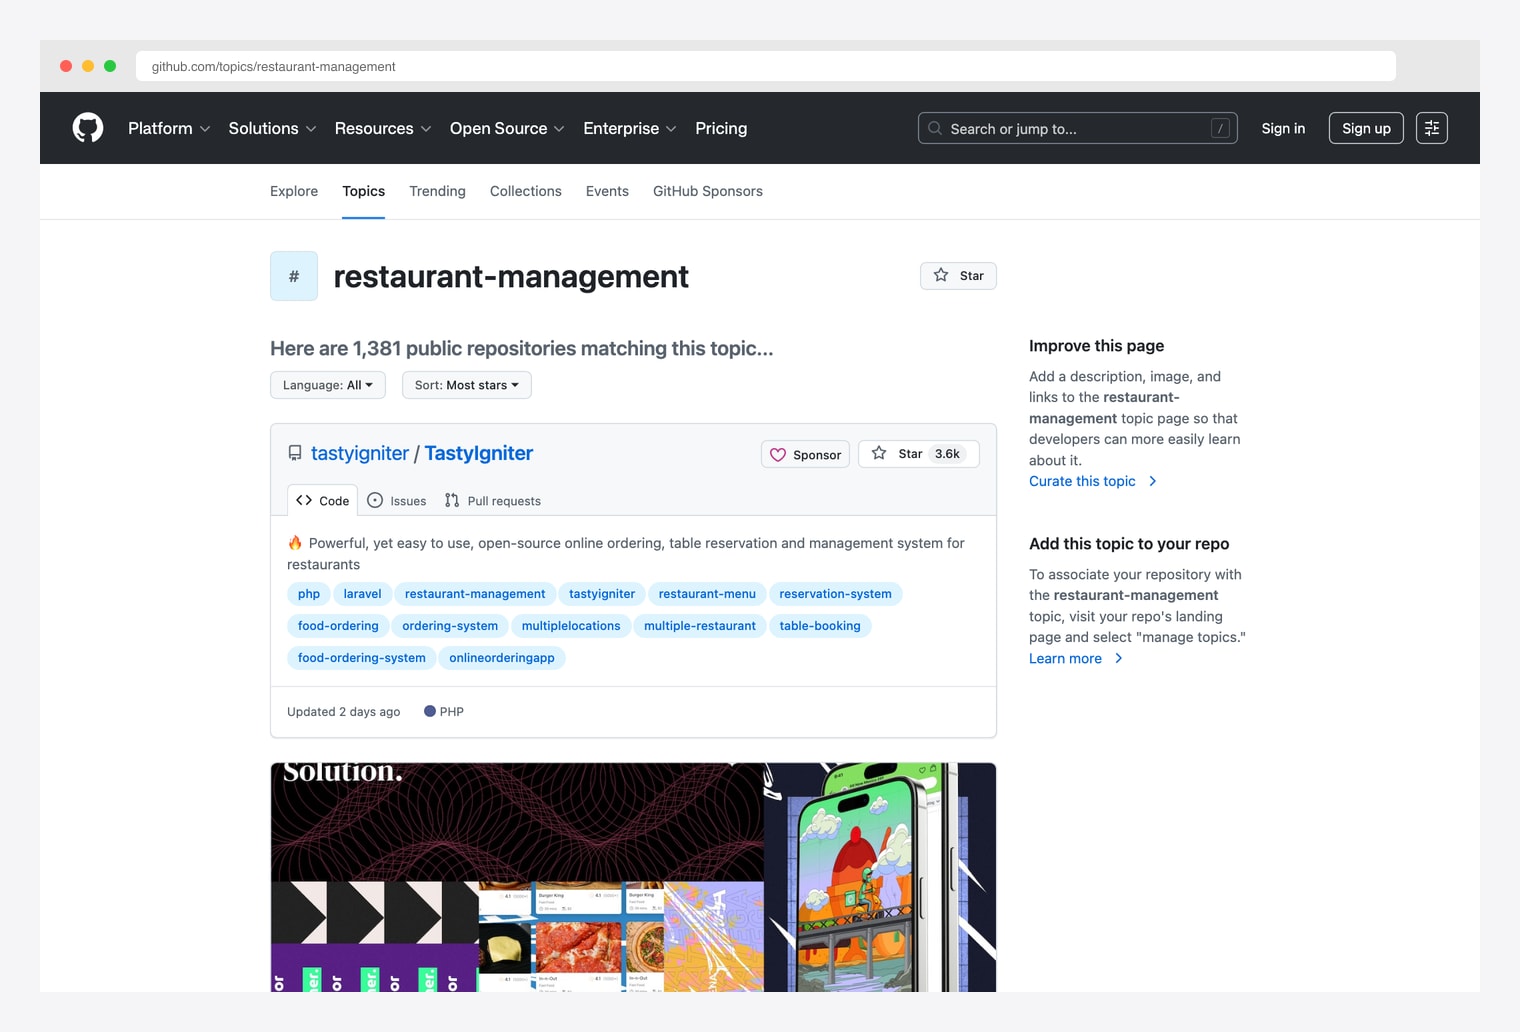Viewport: 1520px width, 1032px height.
Task: Click chevron next to Curate this topic
Action: tap(1152, 481)
